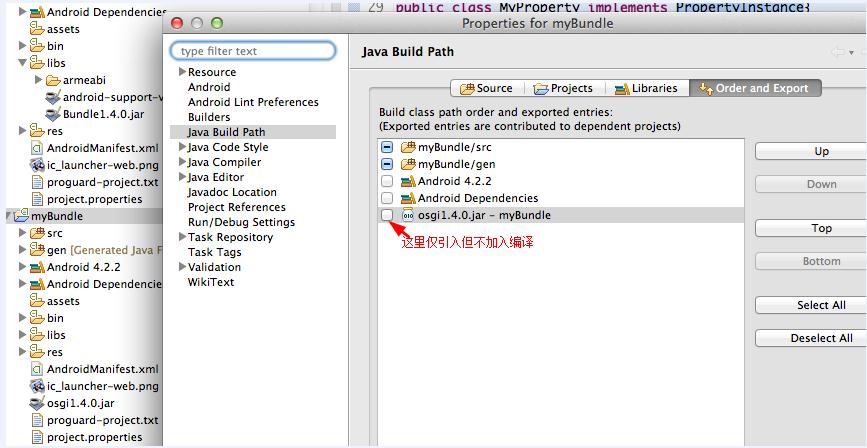
Task: Select Android in properties list
Action: click(x=209, y=87)
